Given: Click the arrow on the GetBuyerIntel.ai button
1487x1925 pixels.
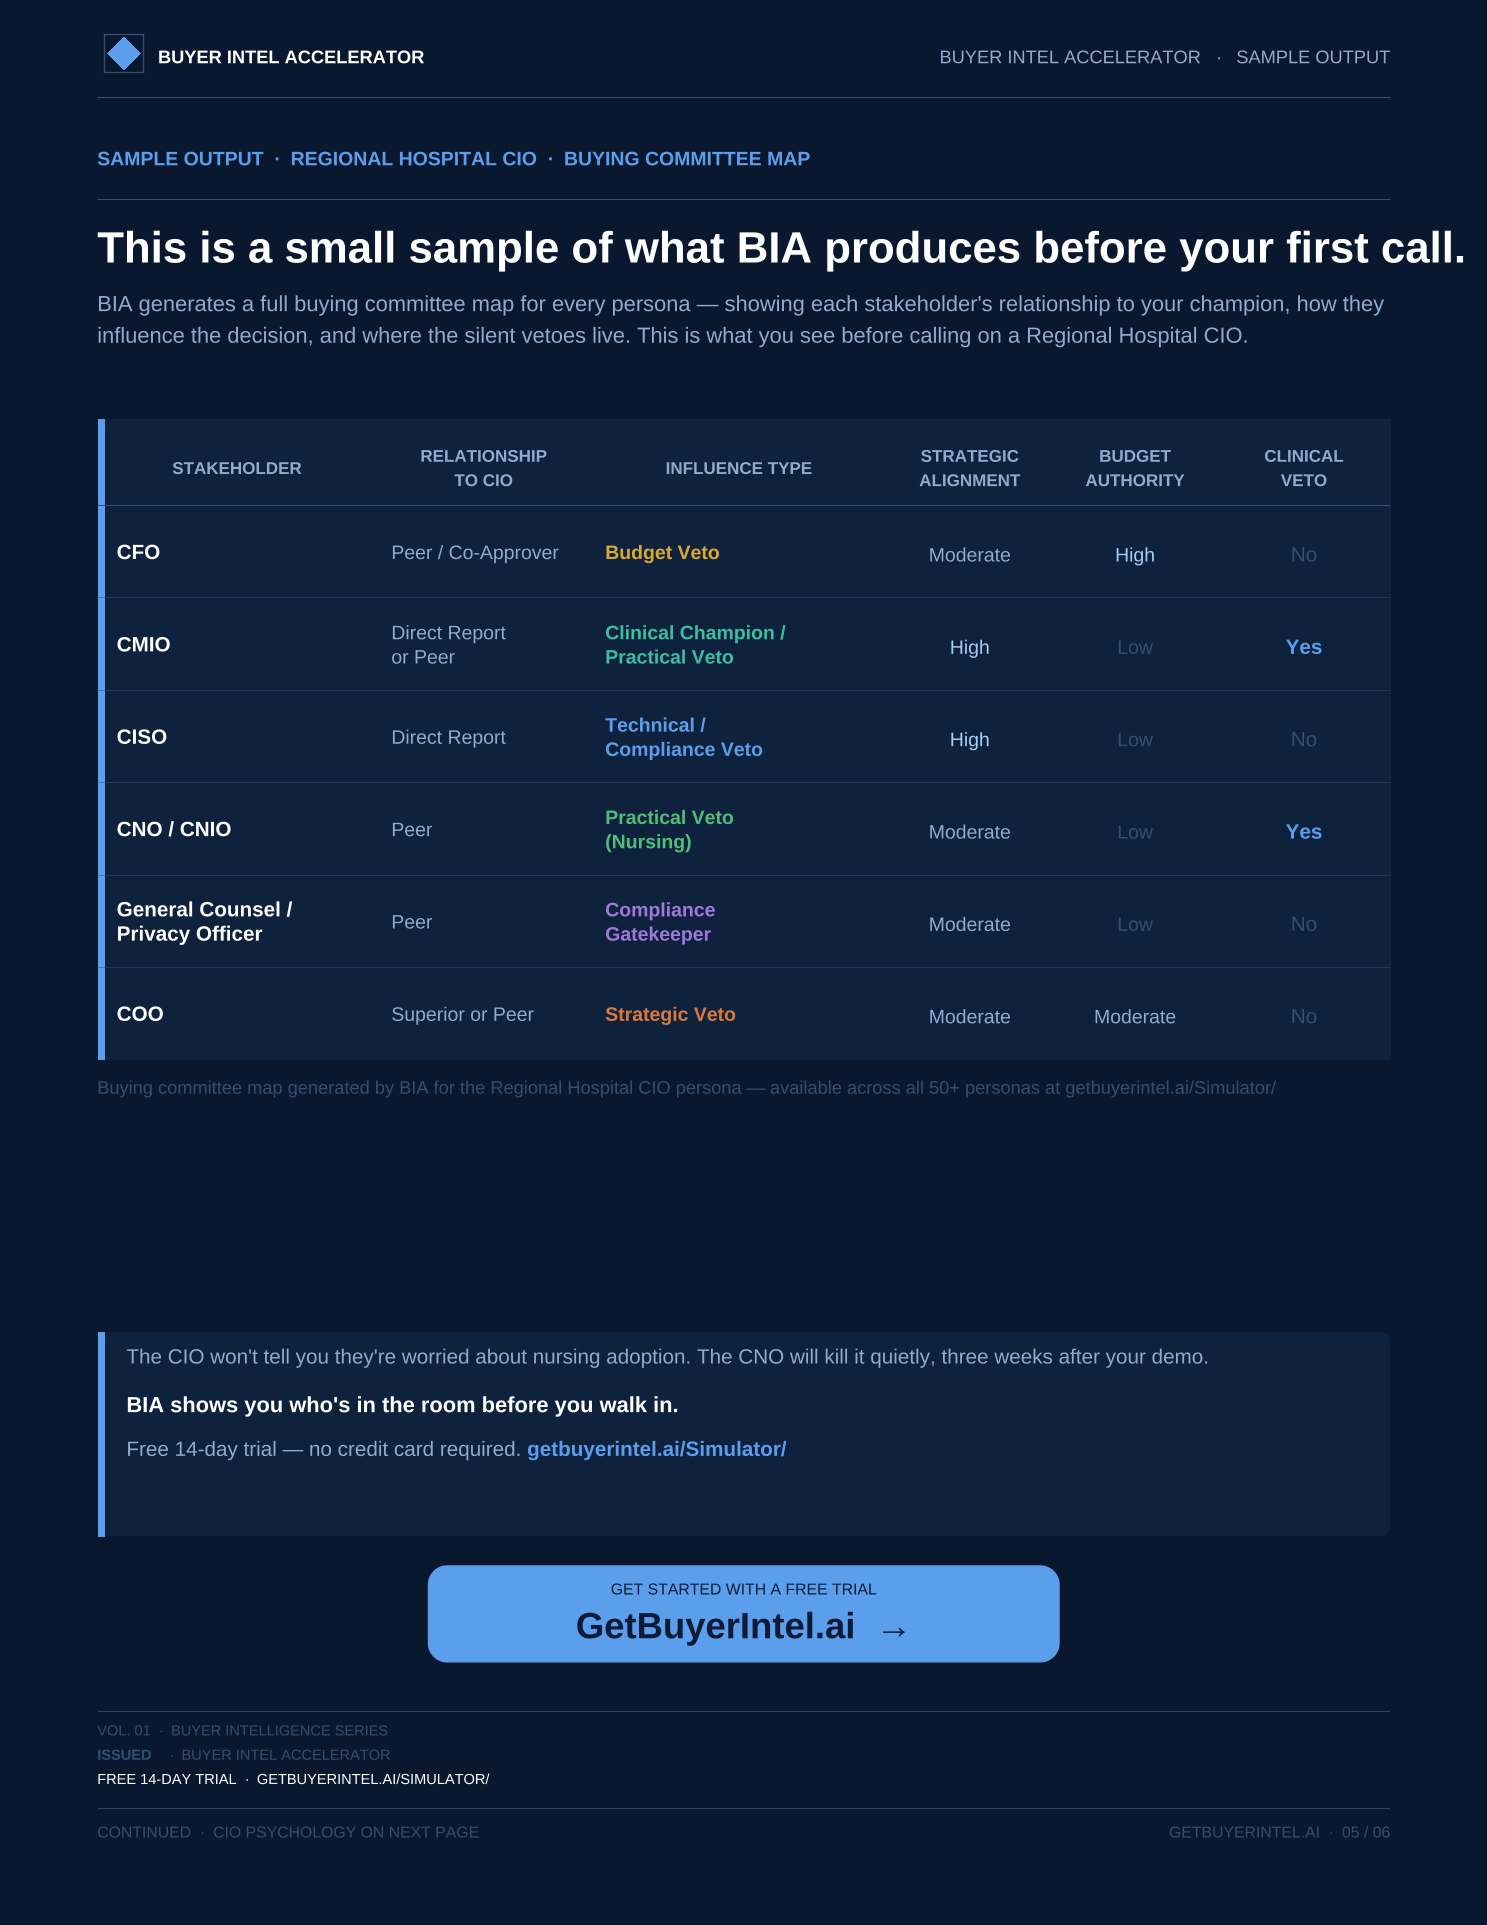Looking at the screenshot, I should click(x=894, y=1631).
